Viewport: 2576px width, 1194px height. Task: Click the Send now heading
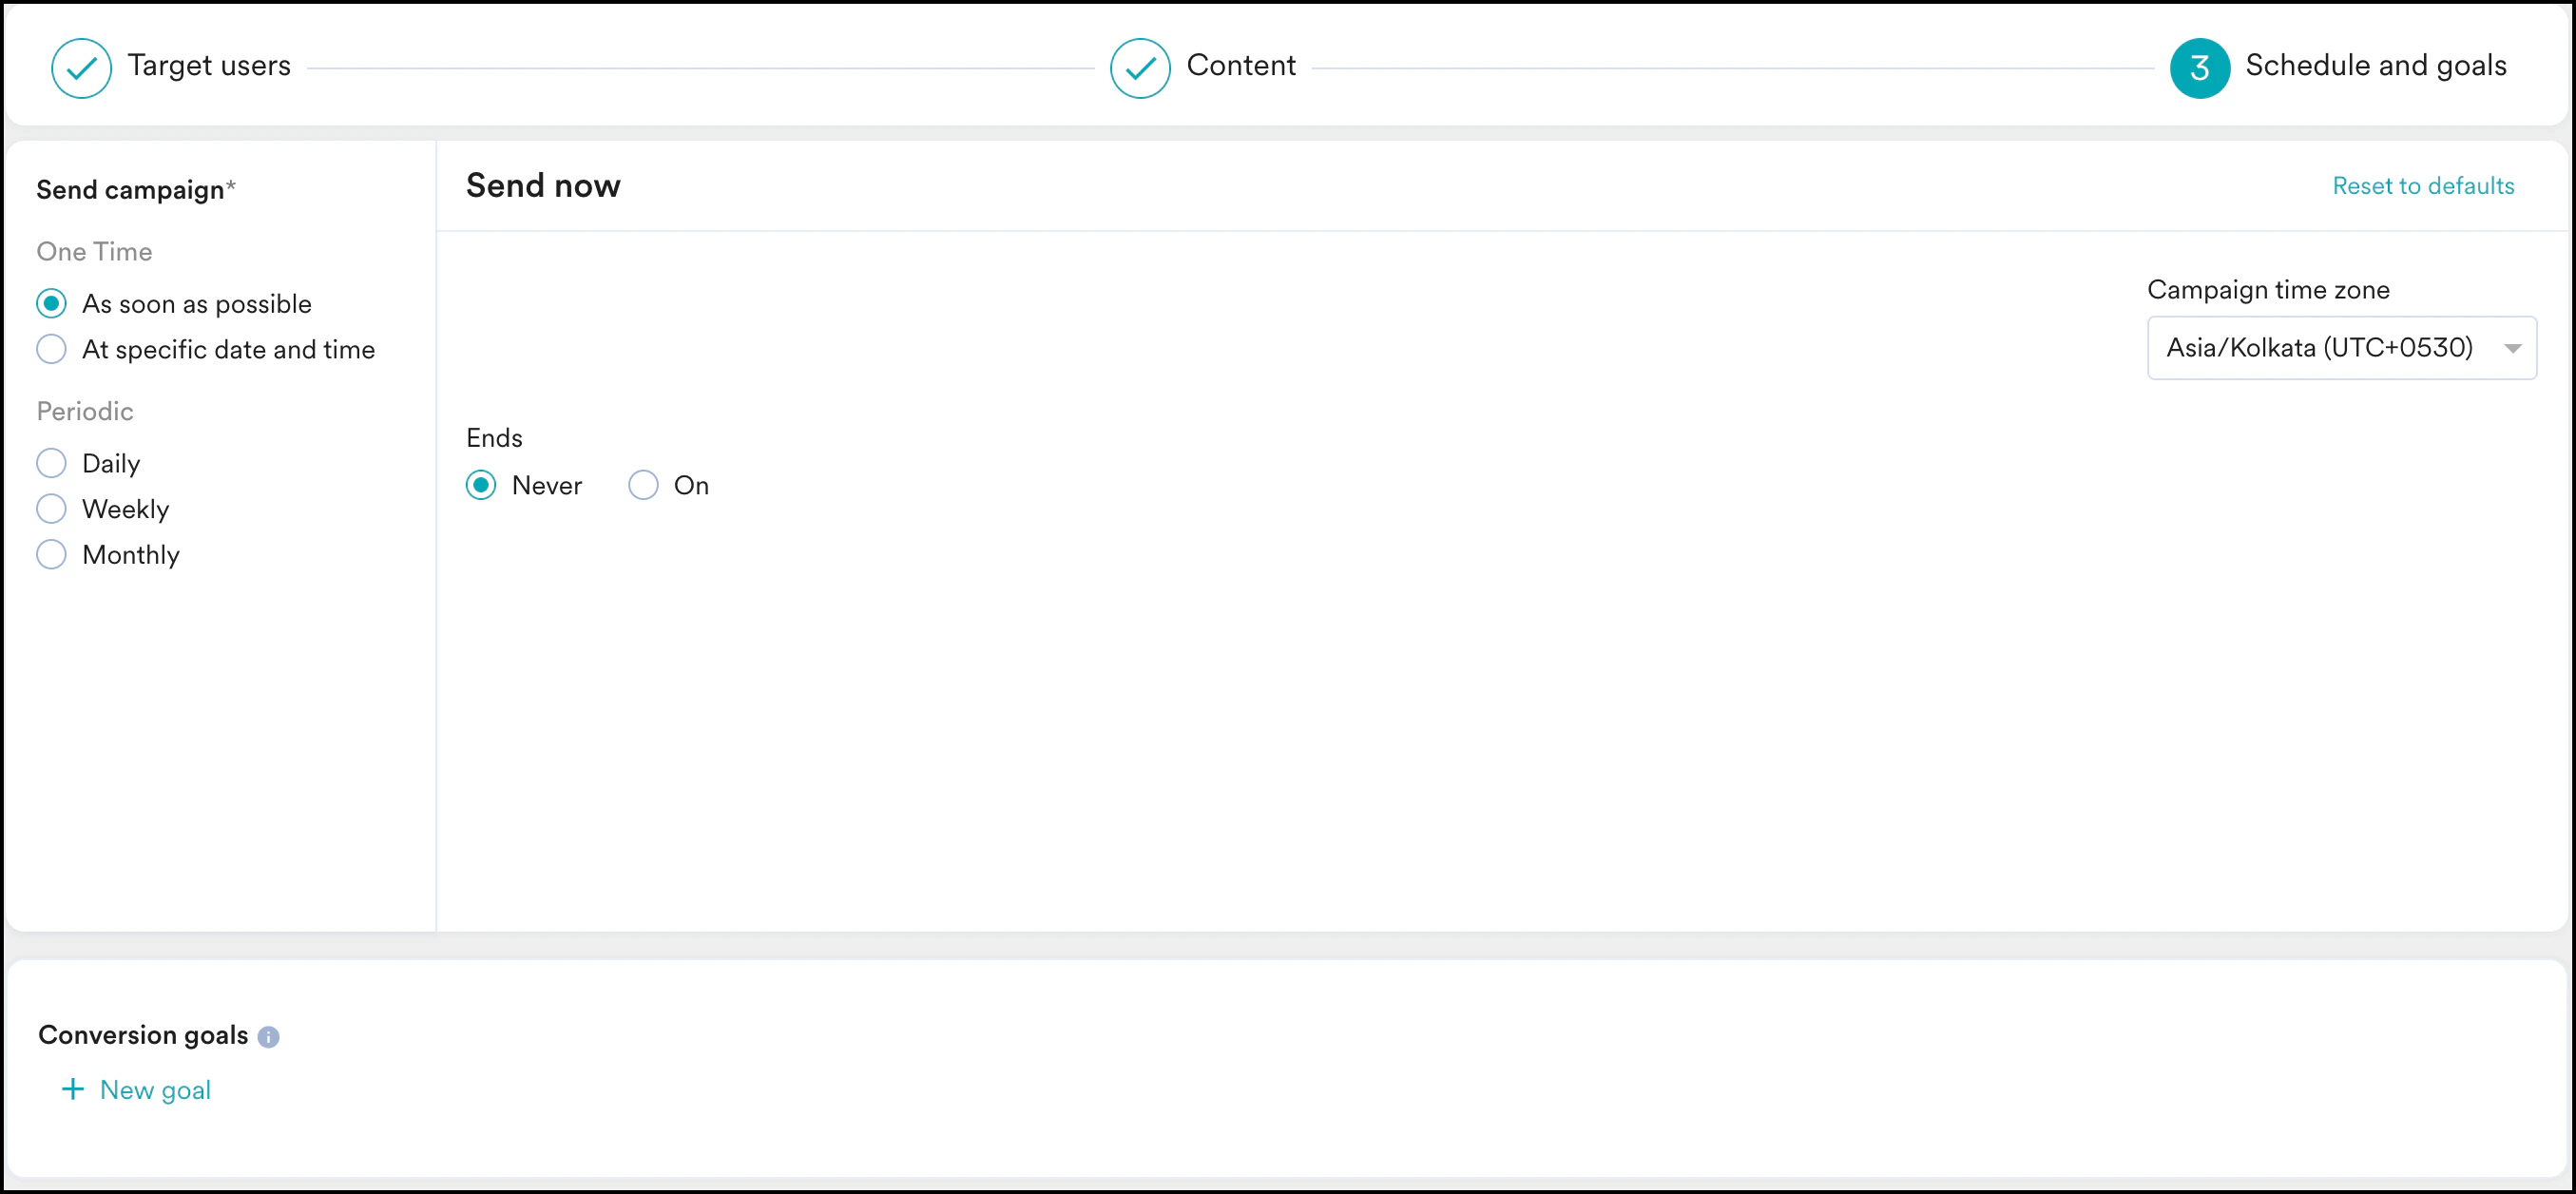[543, 186]
